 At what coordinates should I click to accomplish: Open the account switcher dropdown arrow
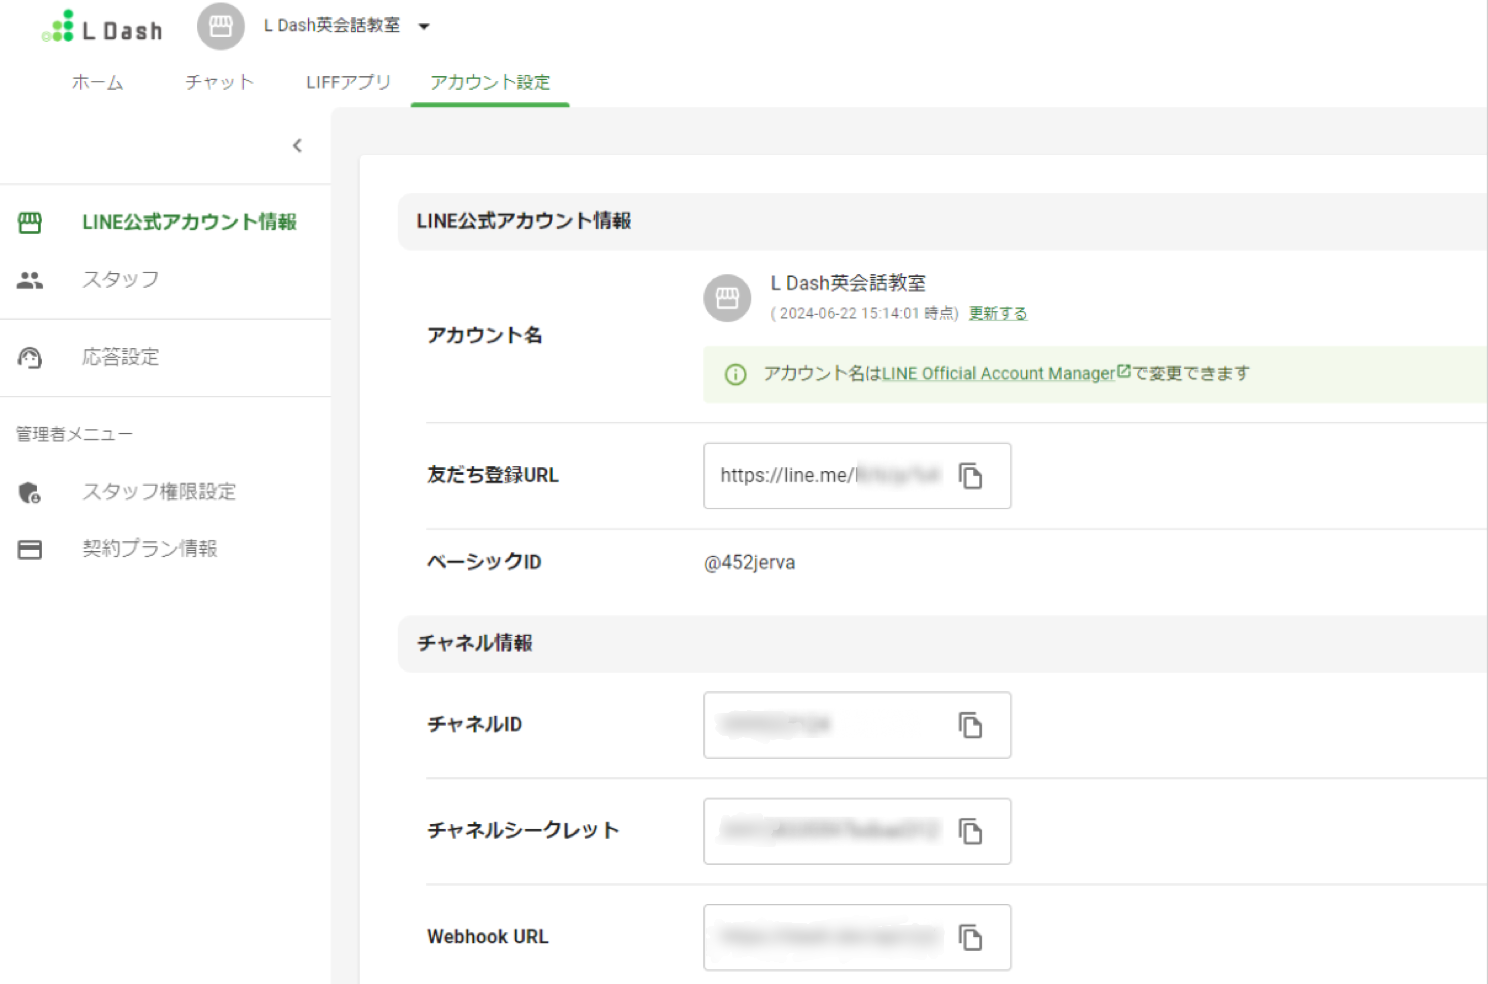tap(424, 27)
